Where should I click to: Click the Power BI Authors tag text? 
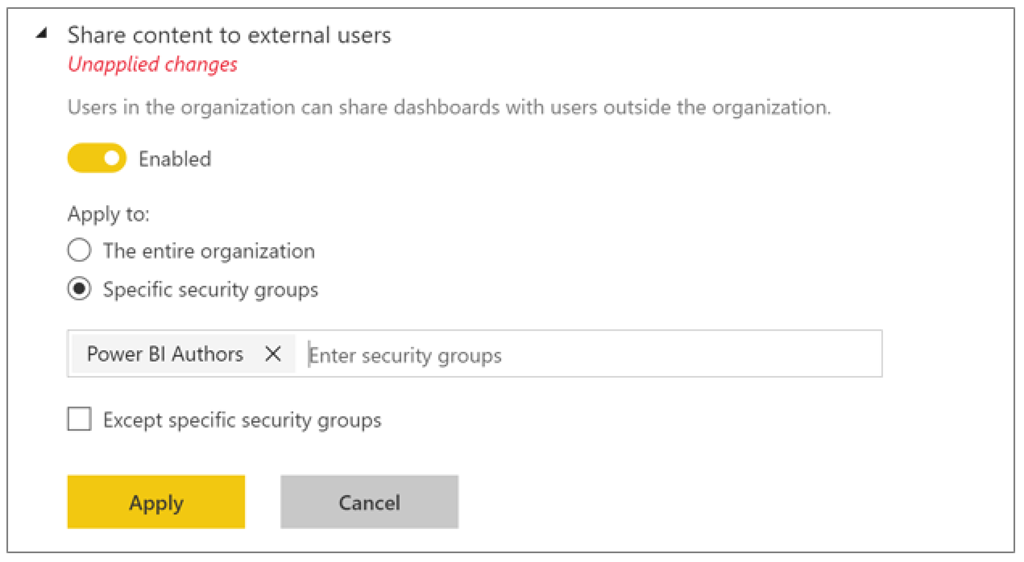pyautogui.click(x=165, y=354)
